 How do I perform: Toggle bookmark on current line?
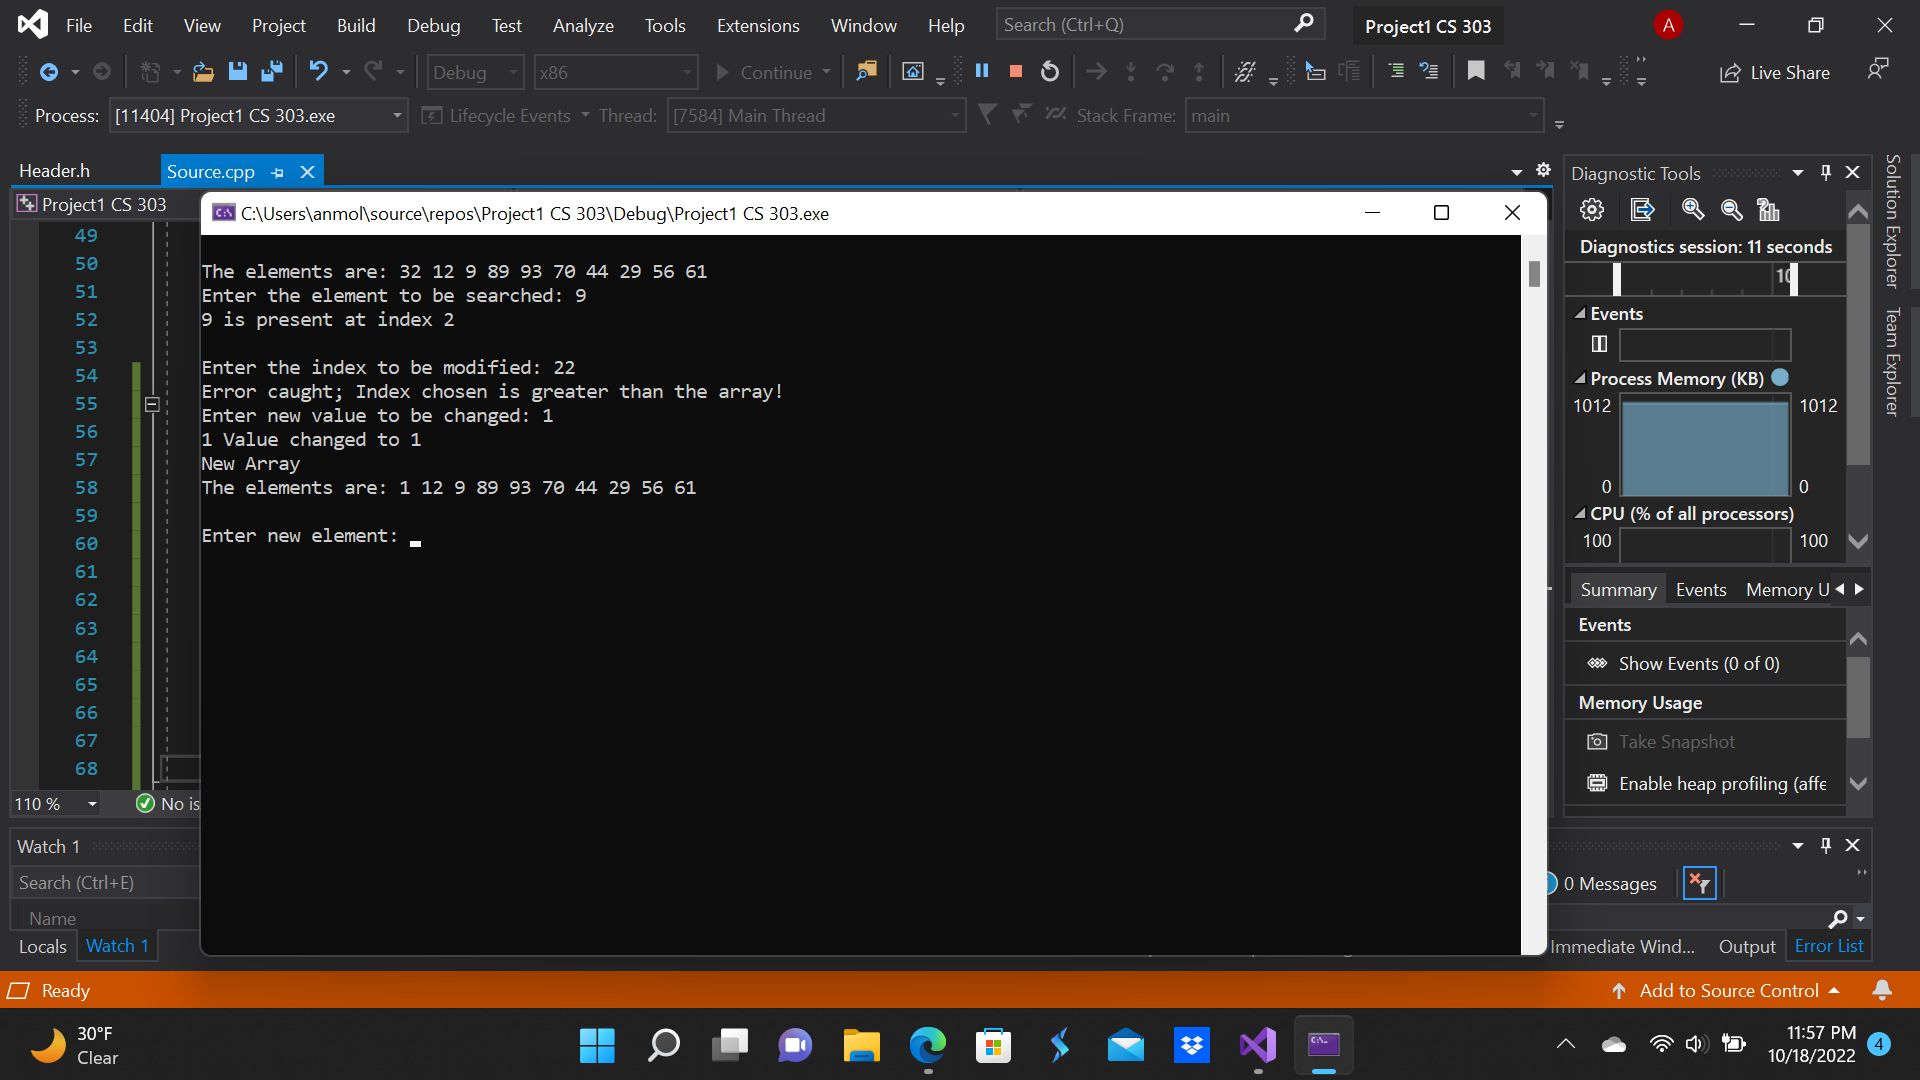point(1476,71)
